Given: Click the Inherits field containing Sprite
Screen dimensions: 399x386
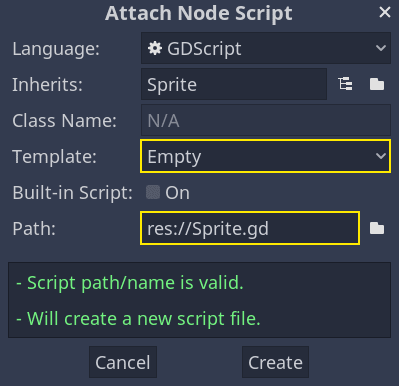Looking at the screenshot, I should point(234,84).
